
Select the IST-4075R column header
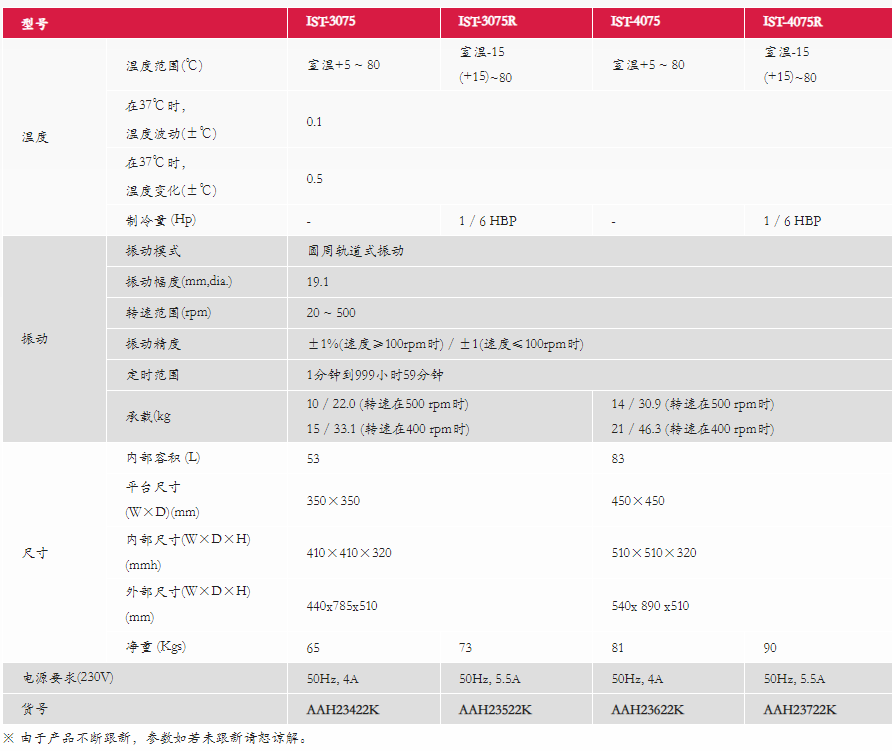(x=792, y=22)
